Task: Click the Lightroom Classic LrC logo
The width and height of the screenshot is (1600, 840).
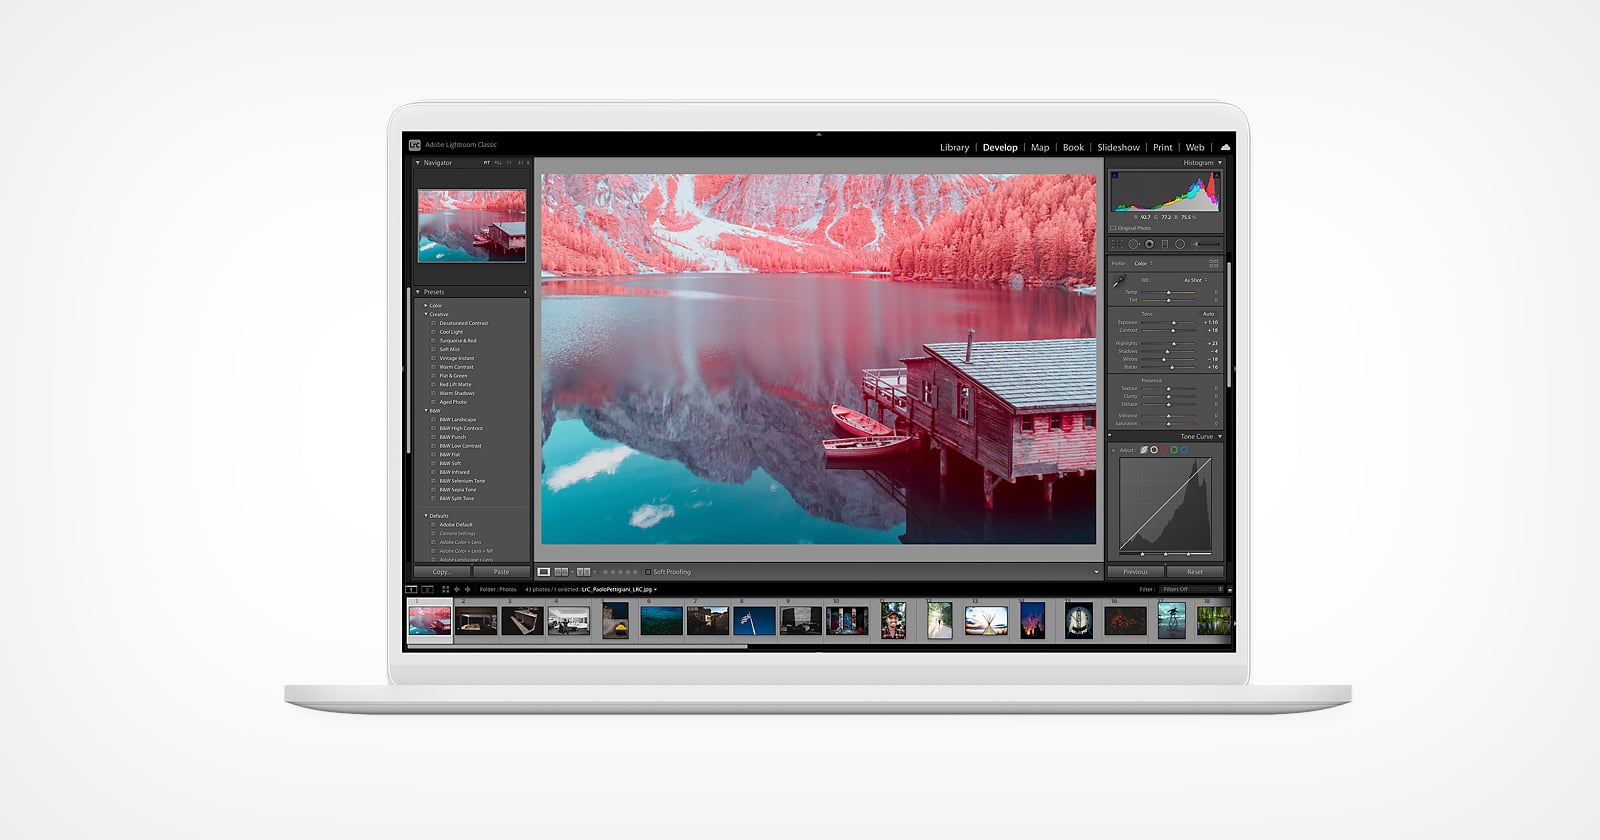Action: click(x=414, y=145)
